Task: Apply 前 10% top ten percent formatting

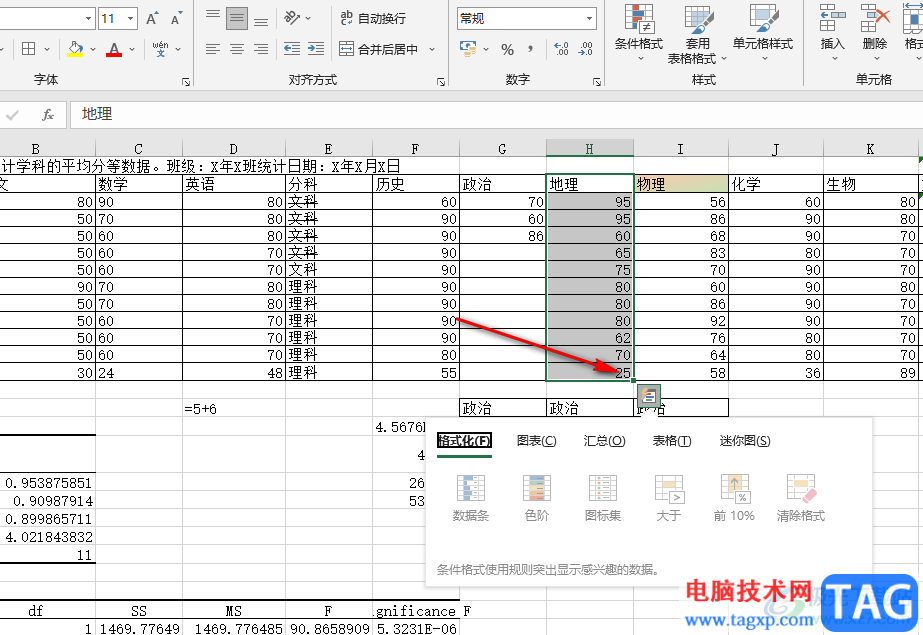Action: click(x=734, y=498)
